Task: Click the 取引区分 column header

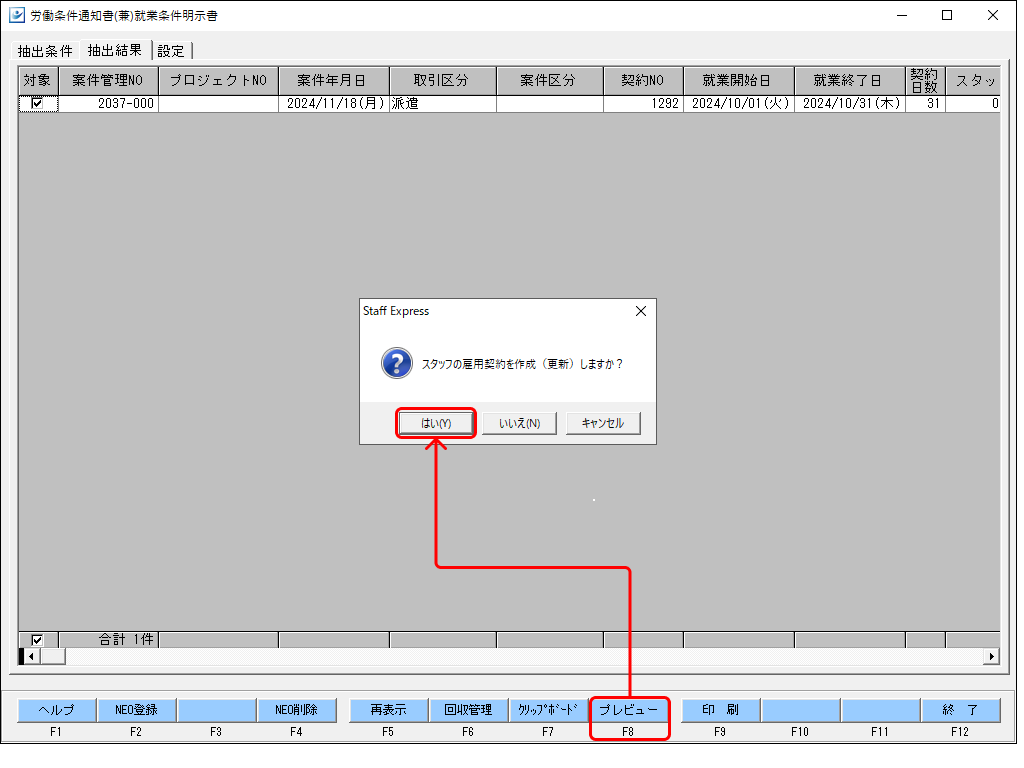Action: (x=443, y=80)
